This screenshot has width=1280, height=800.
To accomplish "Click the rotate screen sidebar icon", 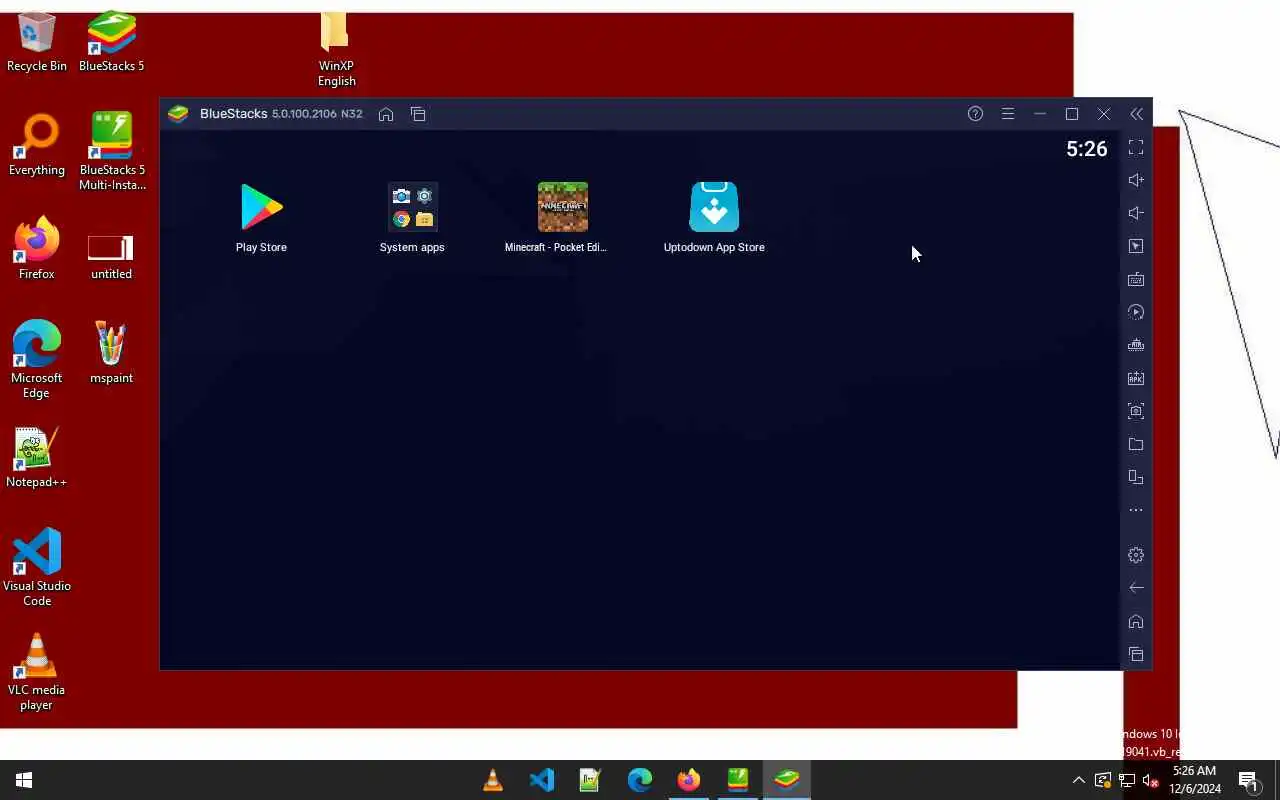I will click(1136, 477).
